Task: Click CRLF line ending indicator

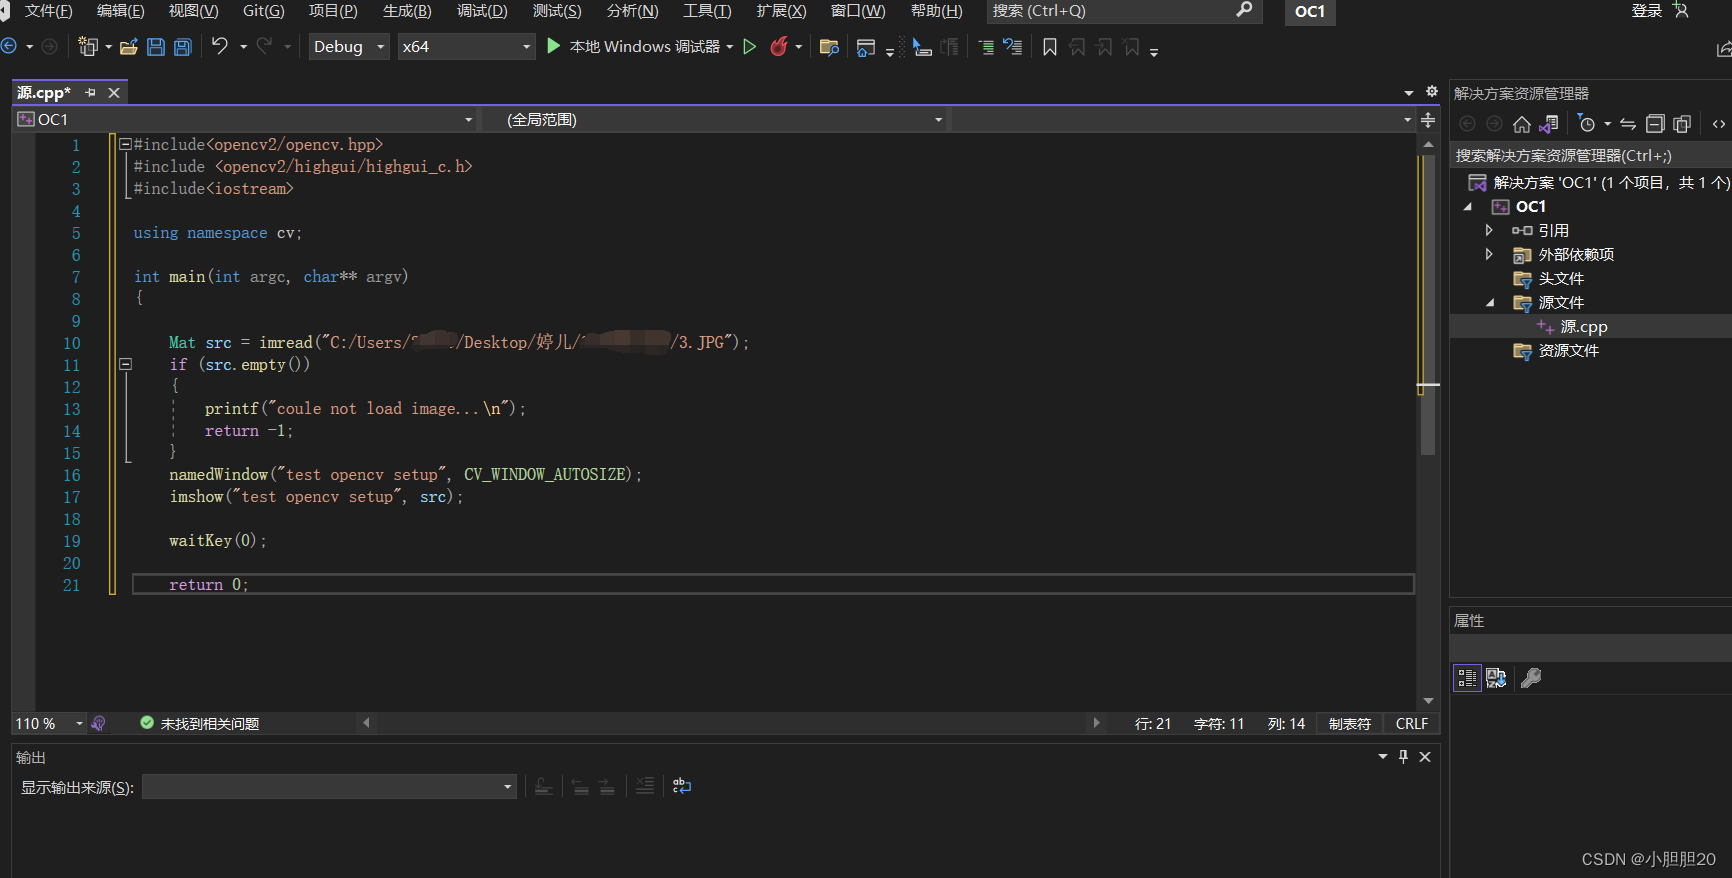Action: (1411, 724)
